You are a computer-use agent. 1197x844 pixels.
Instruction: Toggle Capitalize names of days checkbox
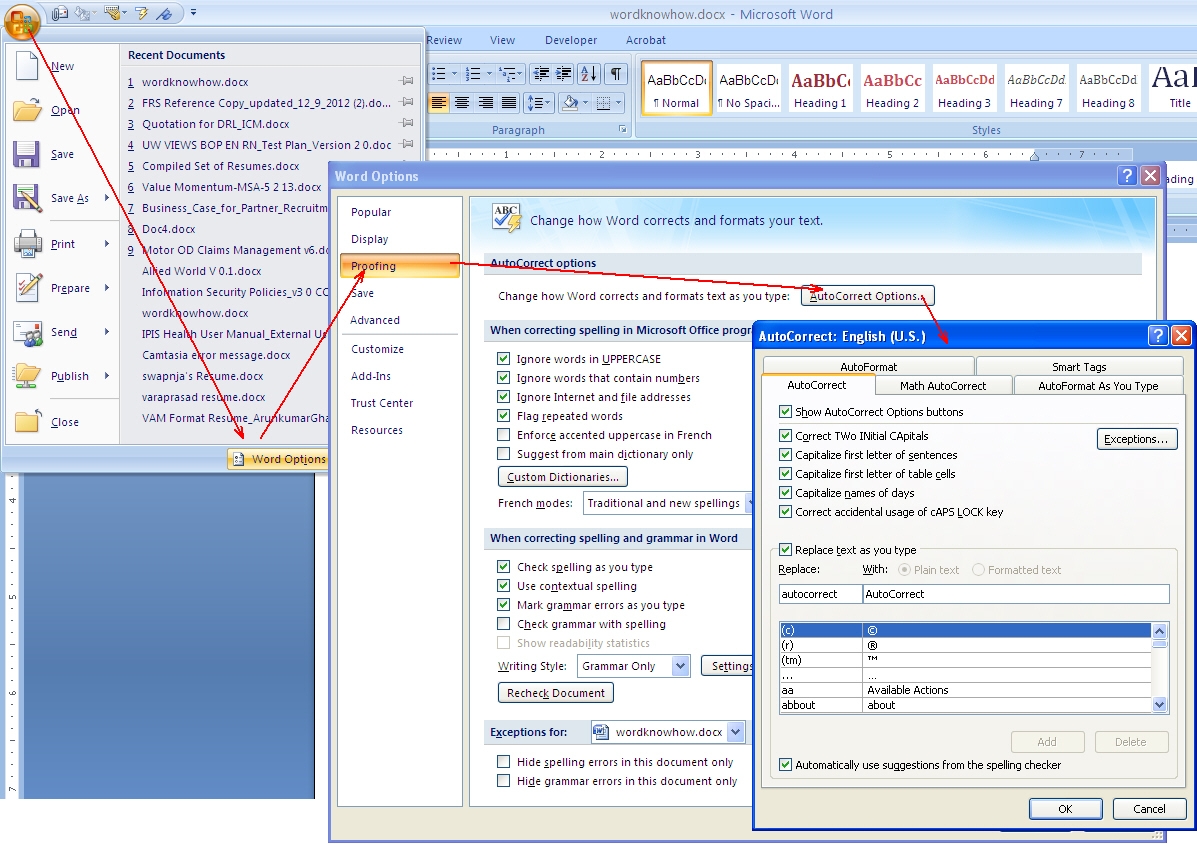point(785,493)
